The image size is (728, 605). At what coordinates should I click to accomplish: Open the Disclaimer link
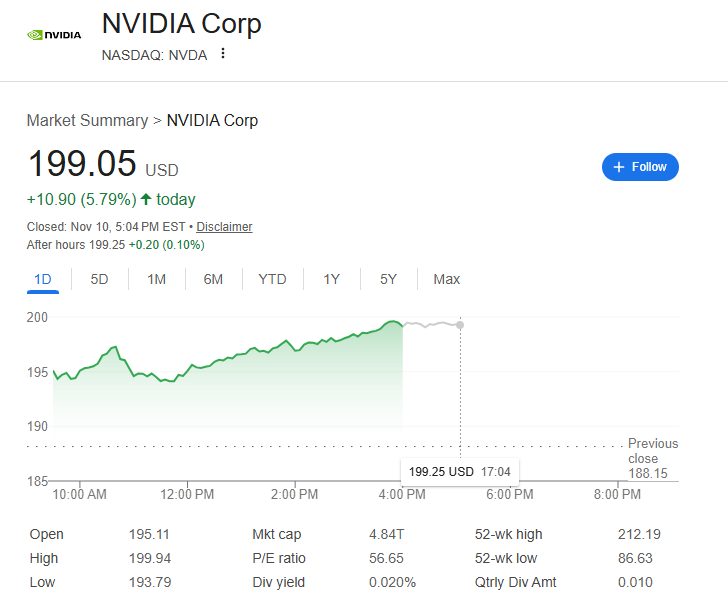224,227
